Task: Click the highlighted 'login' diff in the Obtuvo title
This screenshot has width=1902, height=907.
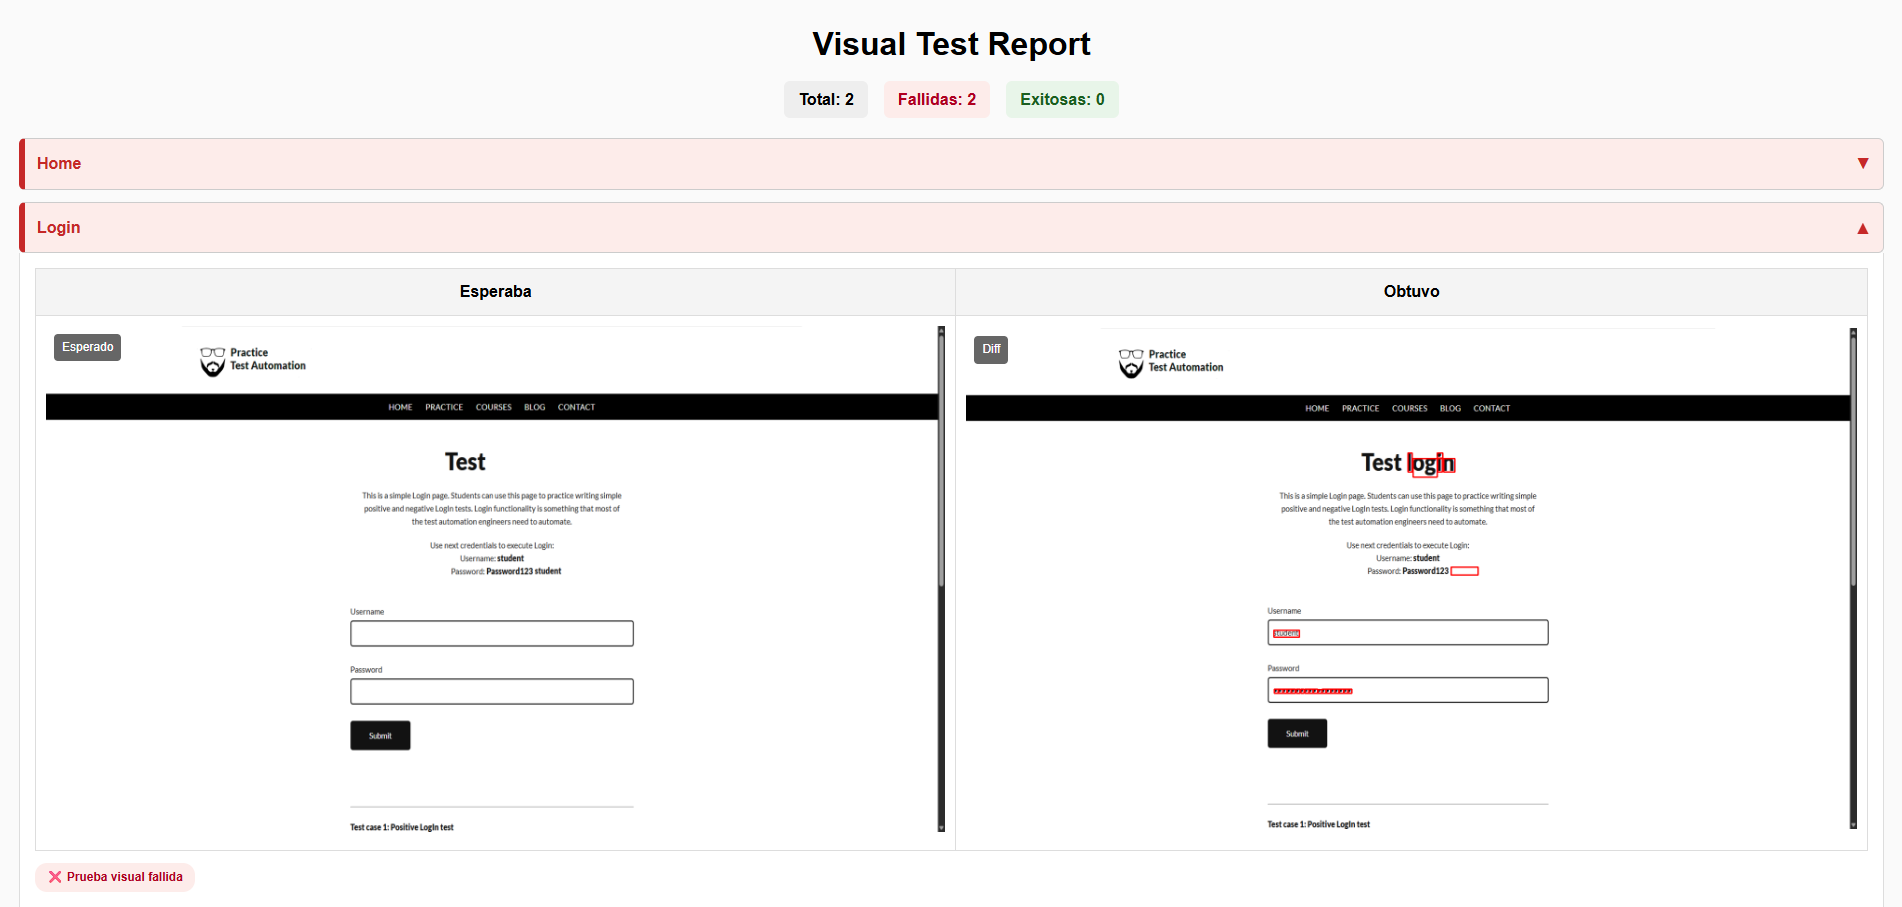Action: pyautogui.click(x=1430, y=463)
